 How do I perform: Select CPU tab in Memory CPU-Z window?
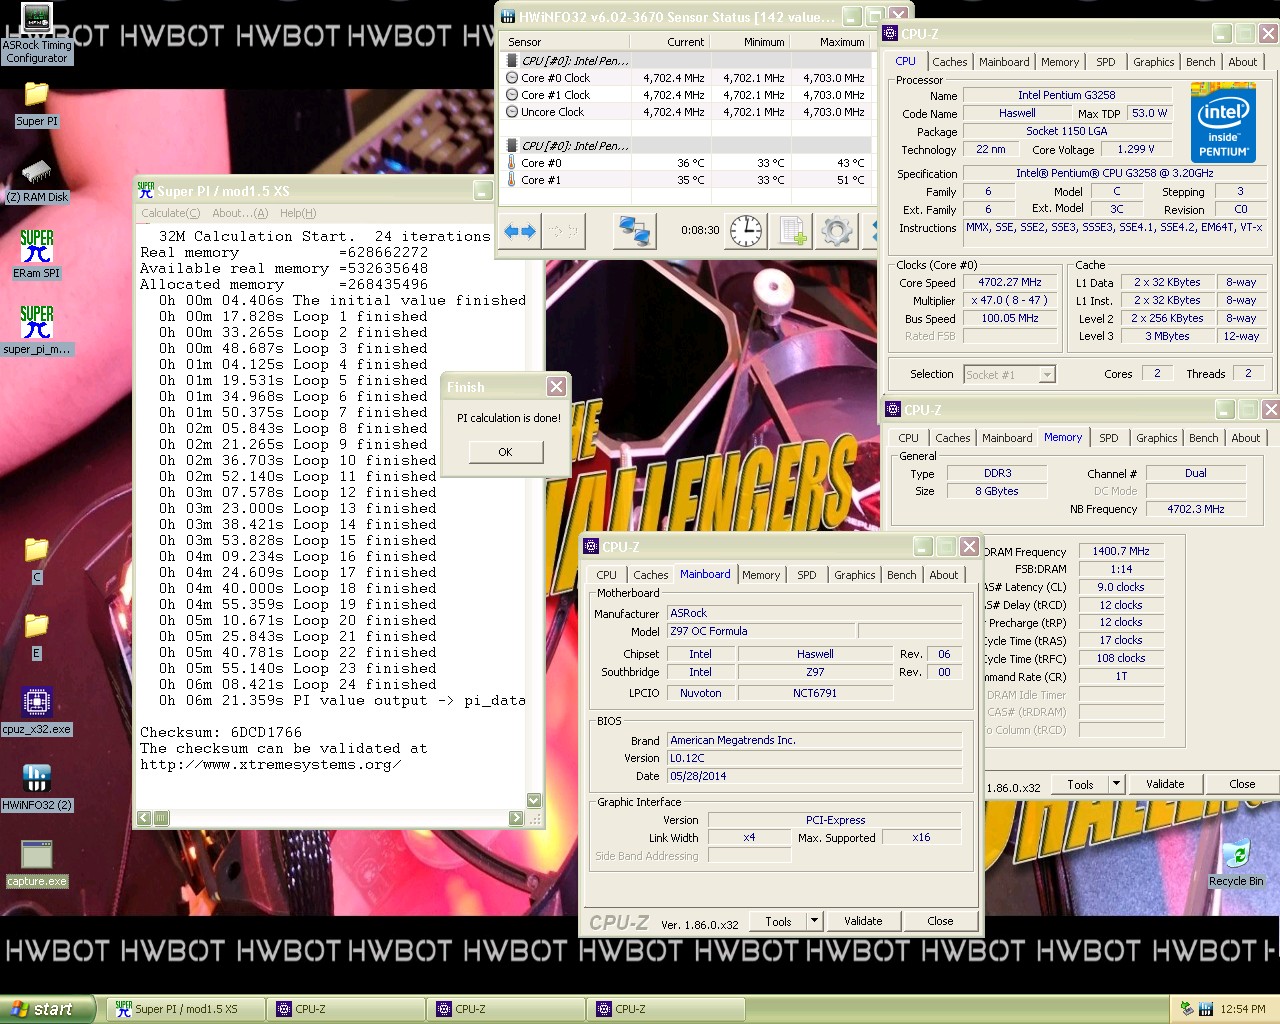908,438
